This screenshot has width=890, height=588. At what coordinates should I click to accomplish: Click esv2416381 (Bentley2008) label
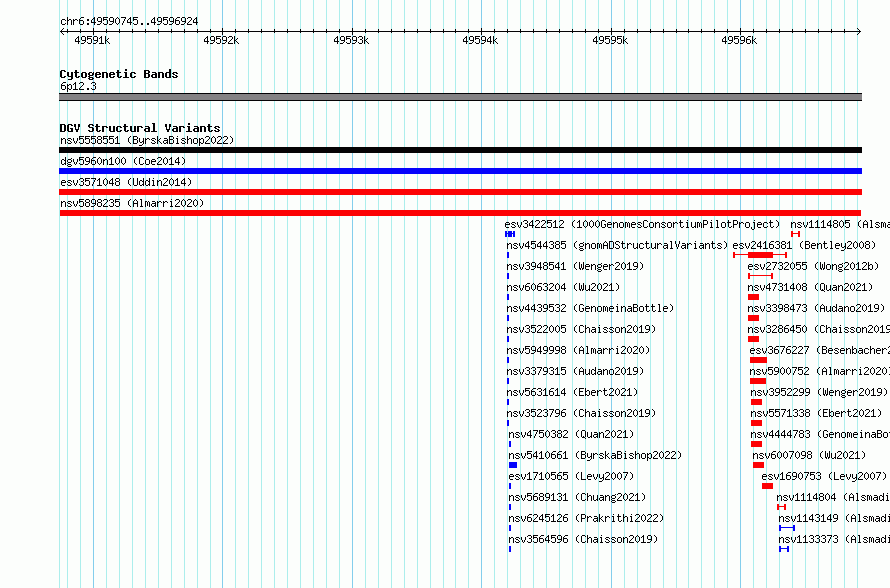coord(804,245)
